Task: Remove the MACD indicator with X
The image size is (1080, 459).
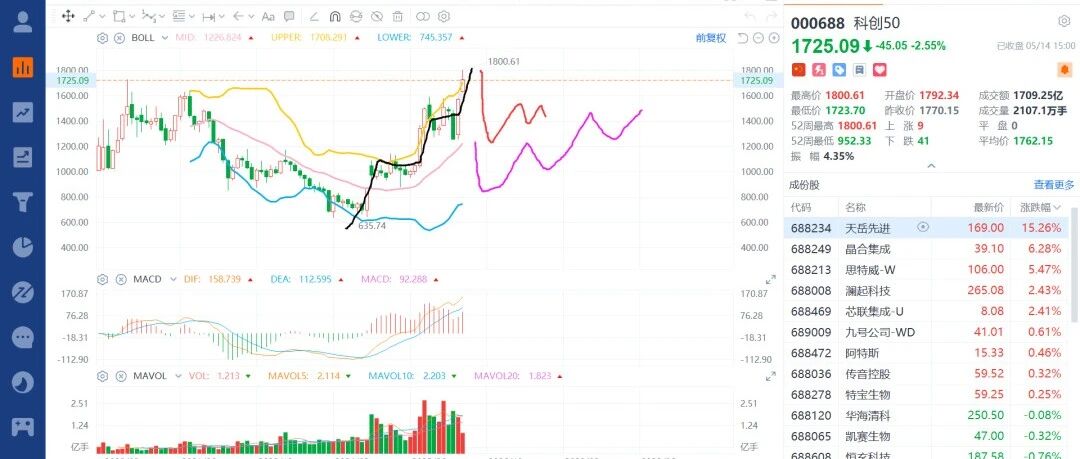Action: click(x=121, y=279)
